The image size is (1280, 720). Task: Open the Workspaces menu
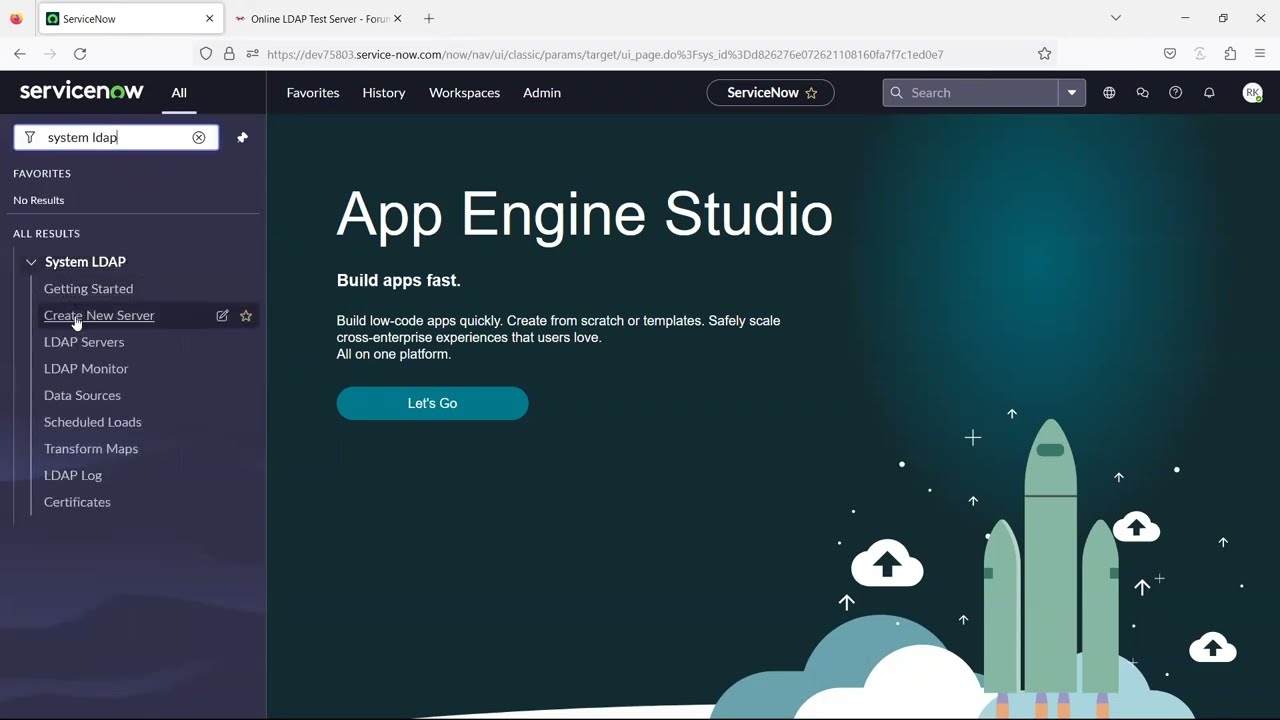coord(464,93)
